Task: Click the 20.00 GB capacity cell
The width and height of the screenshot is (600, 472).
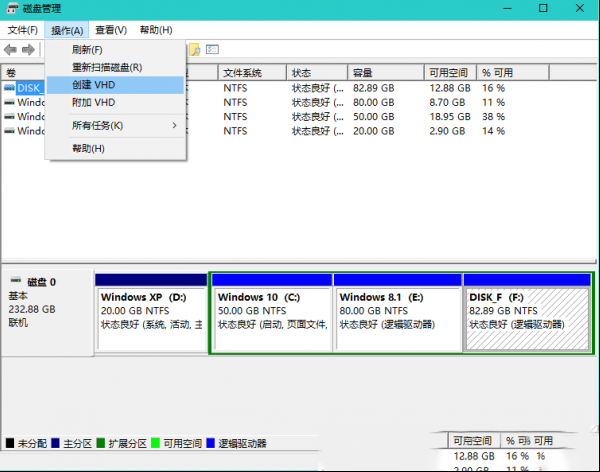Action: click(373, 131)
